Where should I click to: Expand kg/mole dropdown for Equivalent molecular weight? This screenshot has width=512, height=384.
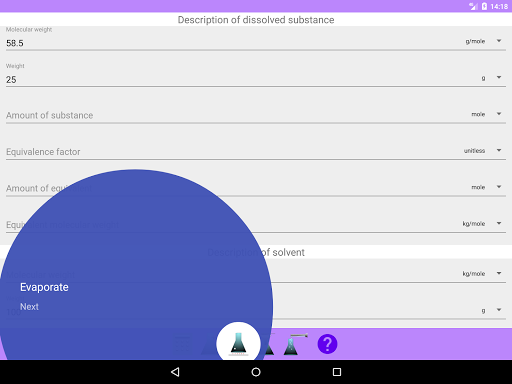[x=482, y=223]
